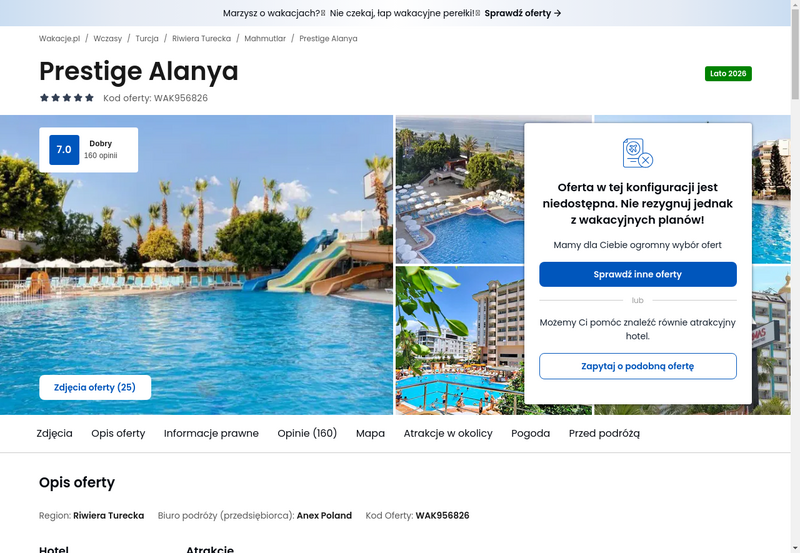800x553 pixels.
Task: Open the main water slide pool photo
Action: tap(196, 265)
